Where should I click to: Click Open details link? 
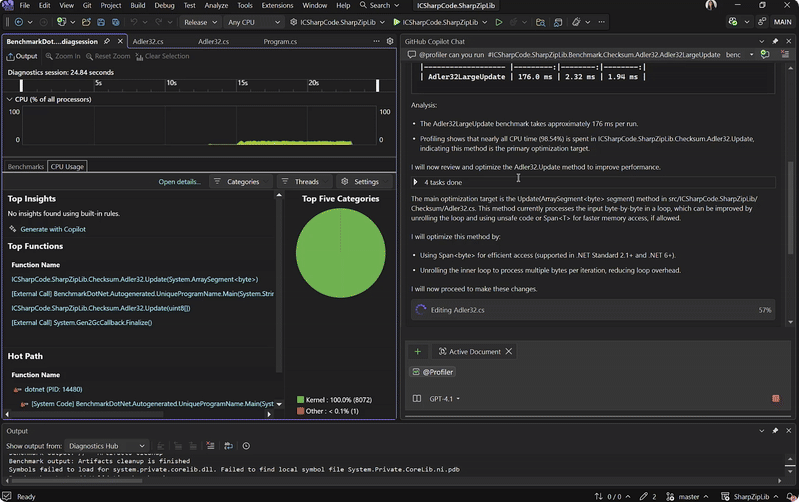coord(179,182)
